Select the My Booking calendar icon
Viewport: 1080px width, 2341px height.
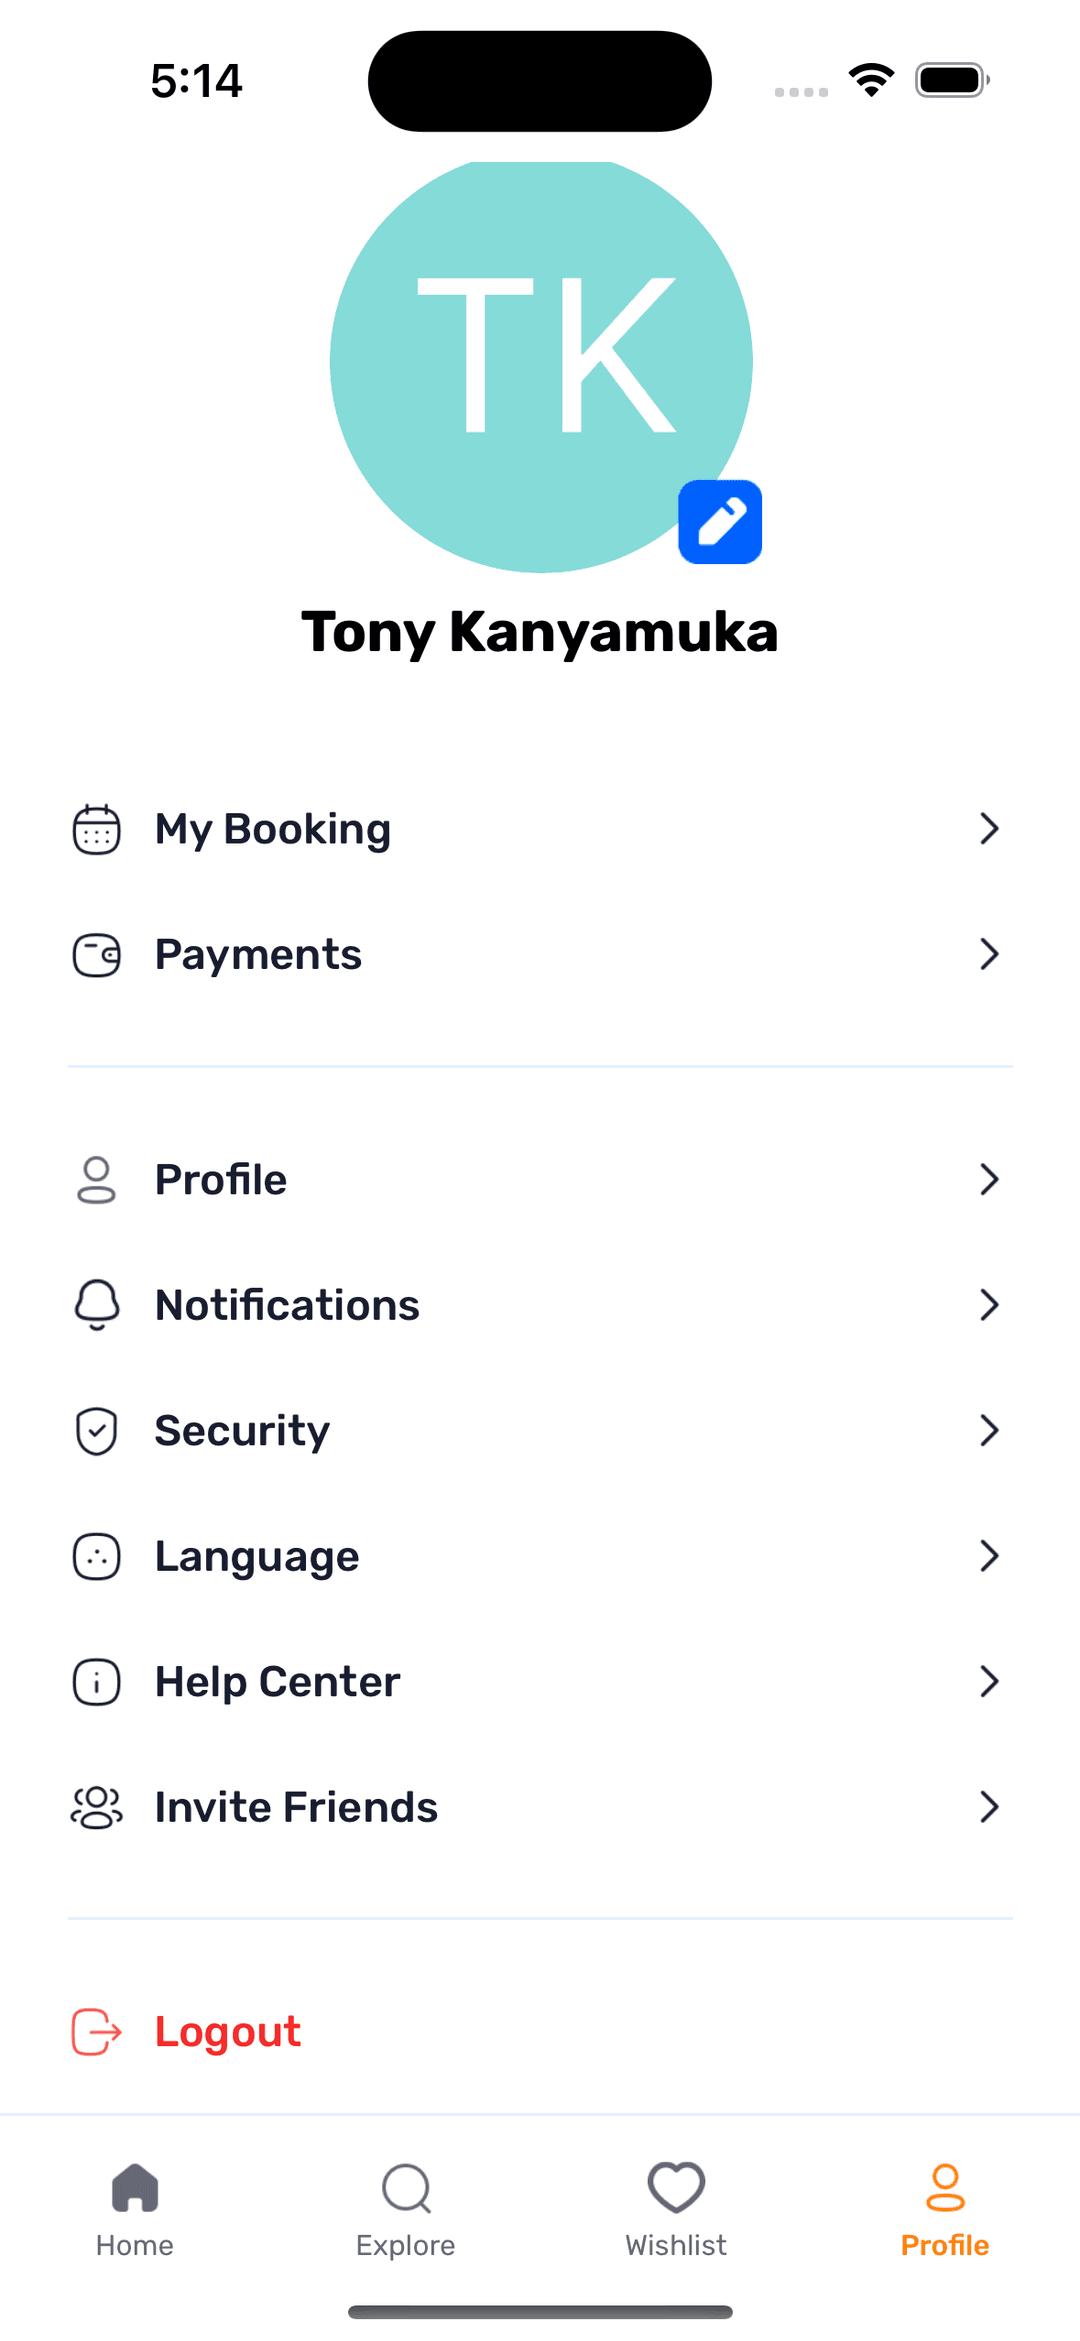pos(97,829)
